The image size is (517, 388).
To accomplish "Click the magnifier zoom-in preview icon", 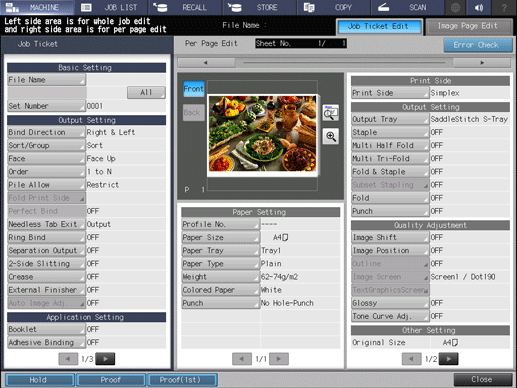I will pyautogui.click(x=331, y=136).
